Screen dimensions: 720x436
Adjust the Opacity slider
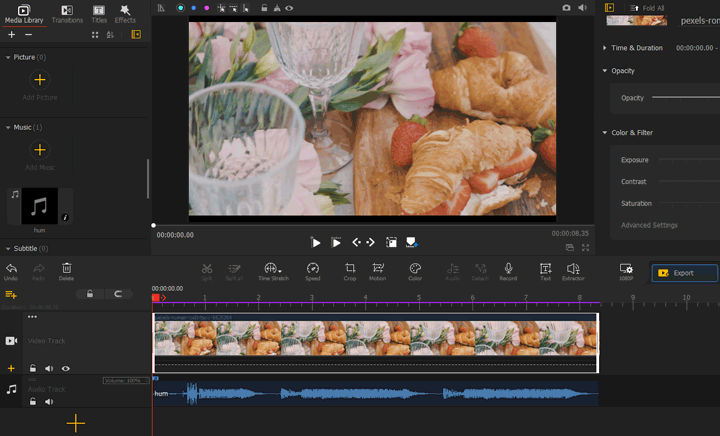click(685, 98)
